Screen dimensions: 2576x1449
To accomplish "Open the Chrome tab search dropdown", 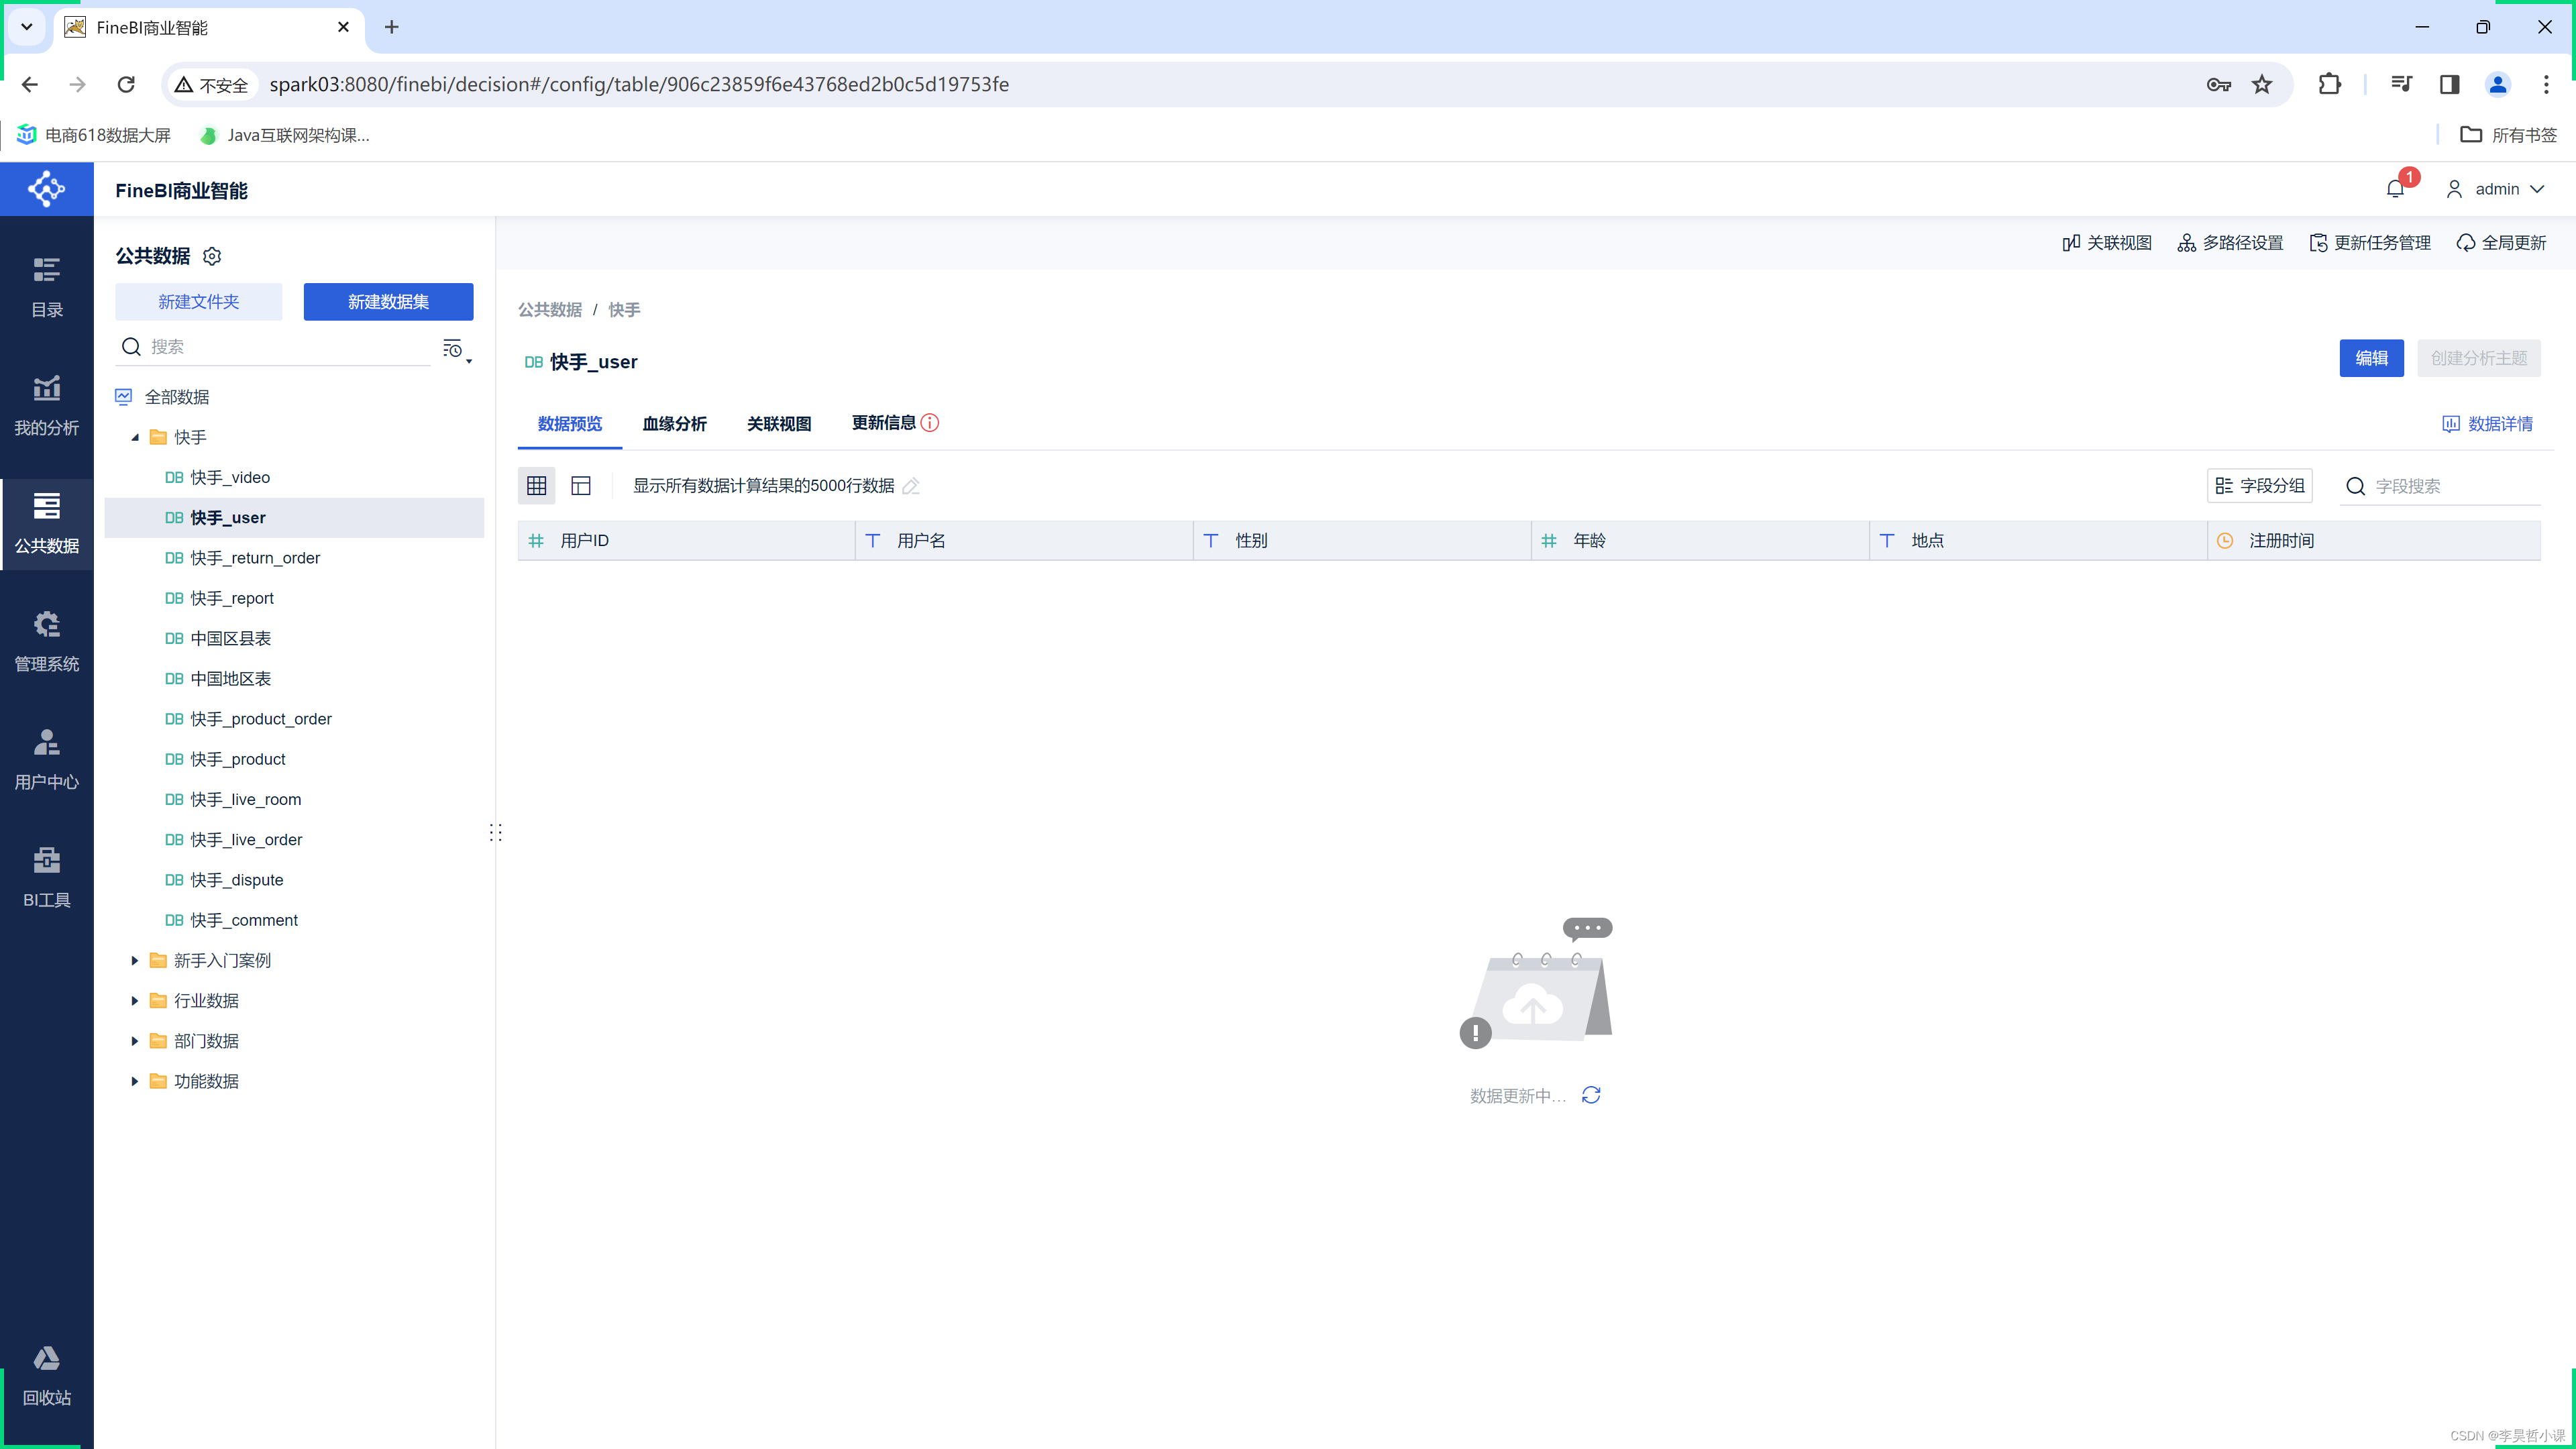I will pyautogui.click(x=27, y=27).
